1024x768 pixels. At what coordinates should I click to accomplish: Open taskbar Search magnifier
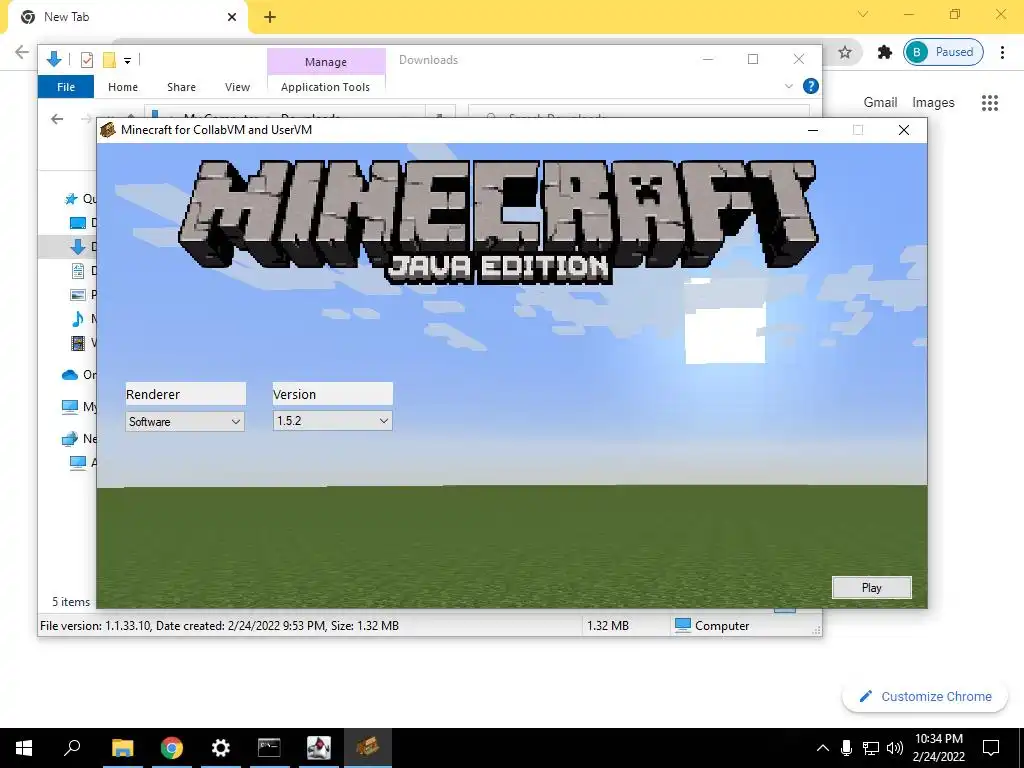[72, 748]
